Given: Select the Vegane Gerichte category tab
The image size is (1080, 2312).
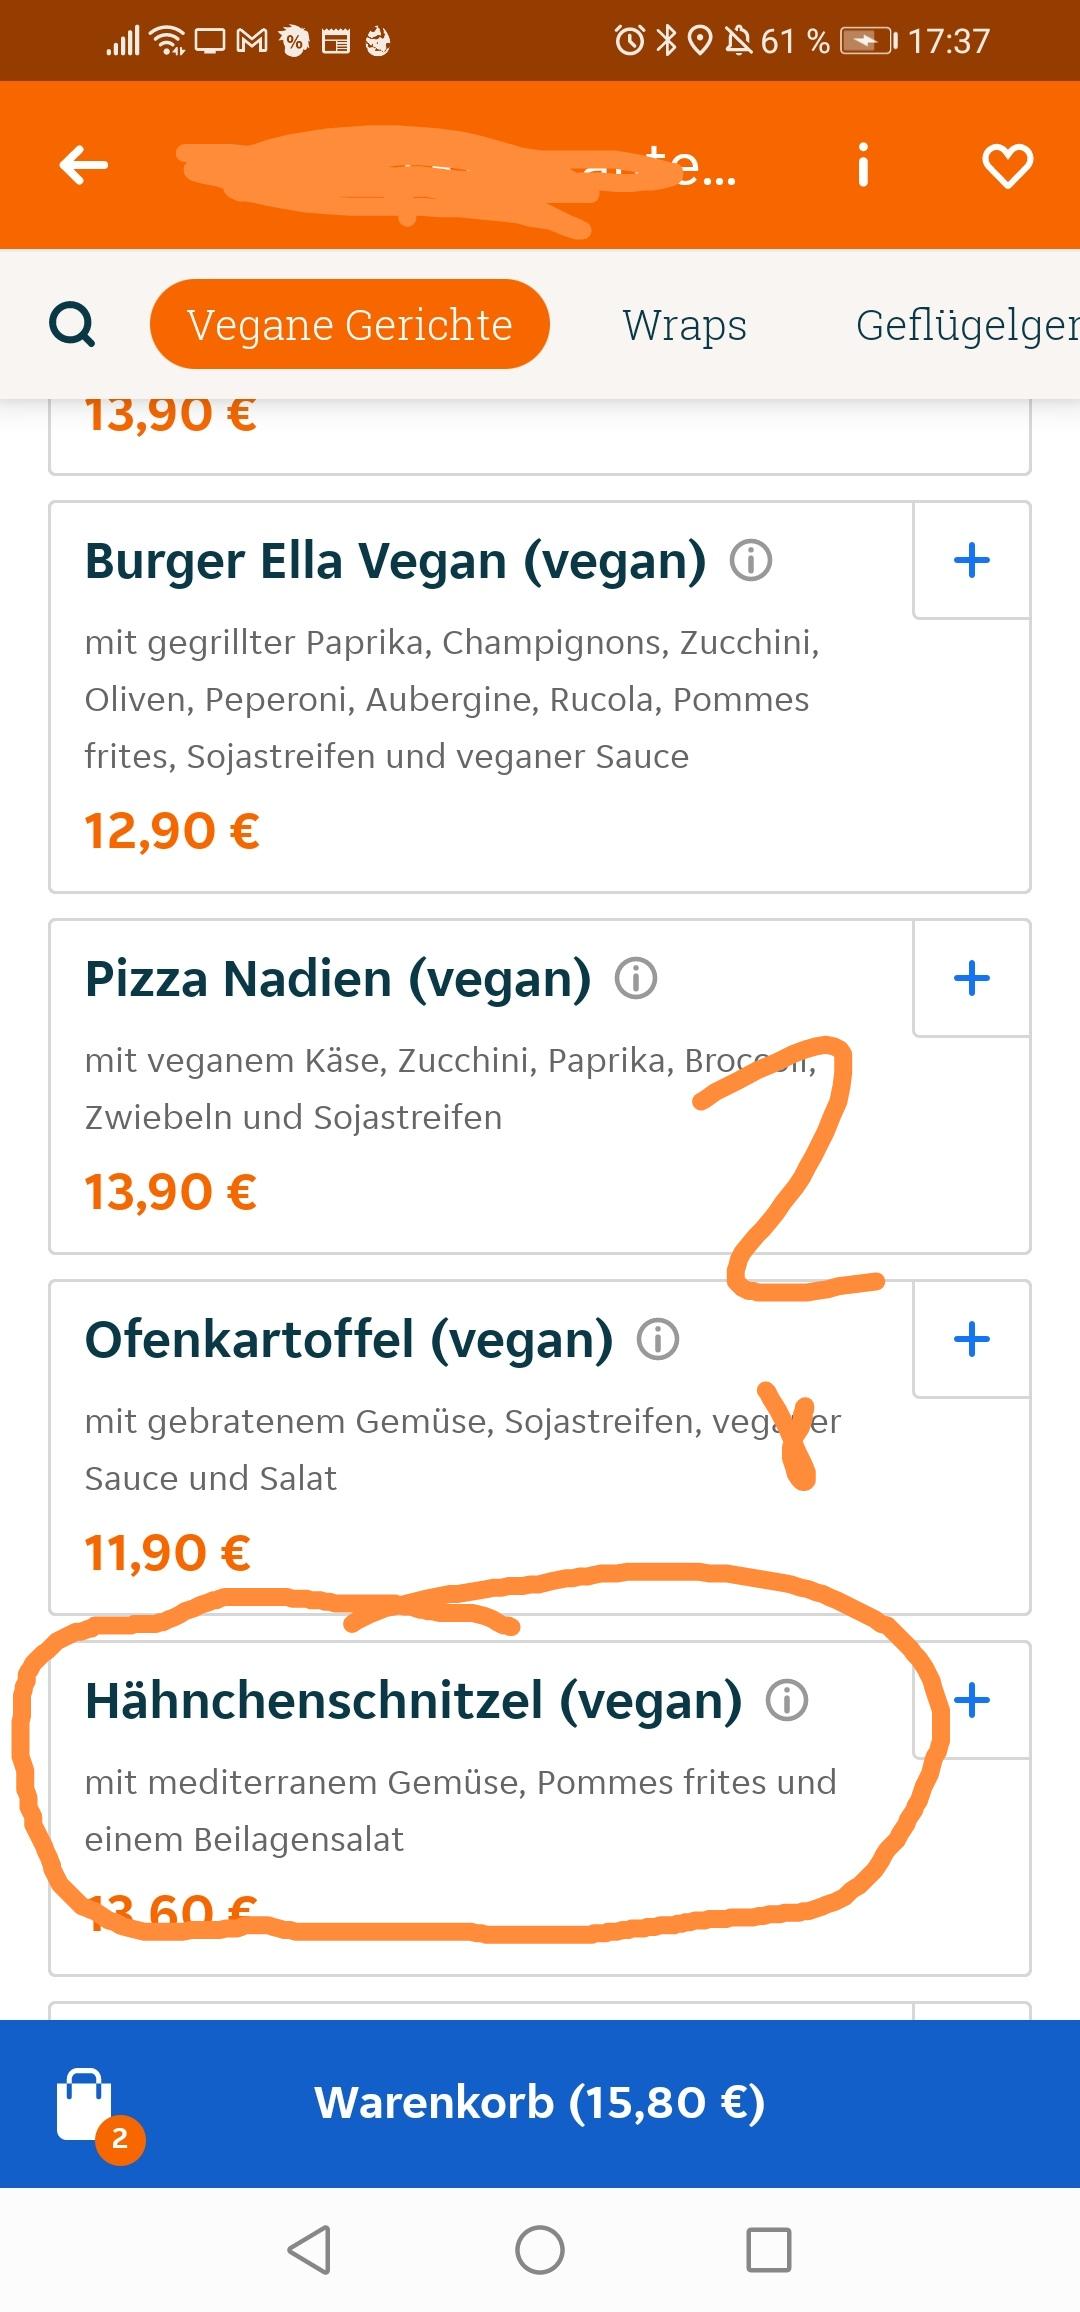Looking at the screenshot, I should tap(349, 325).
